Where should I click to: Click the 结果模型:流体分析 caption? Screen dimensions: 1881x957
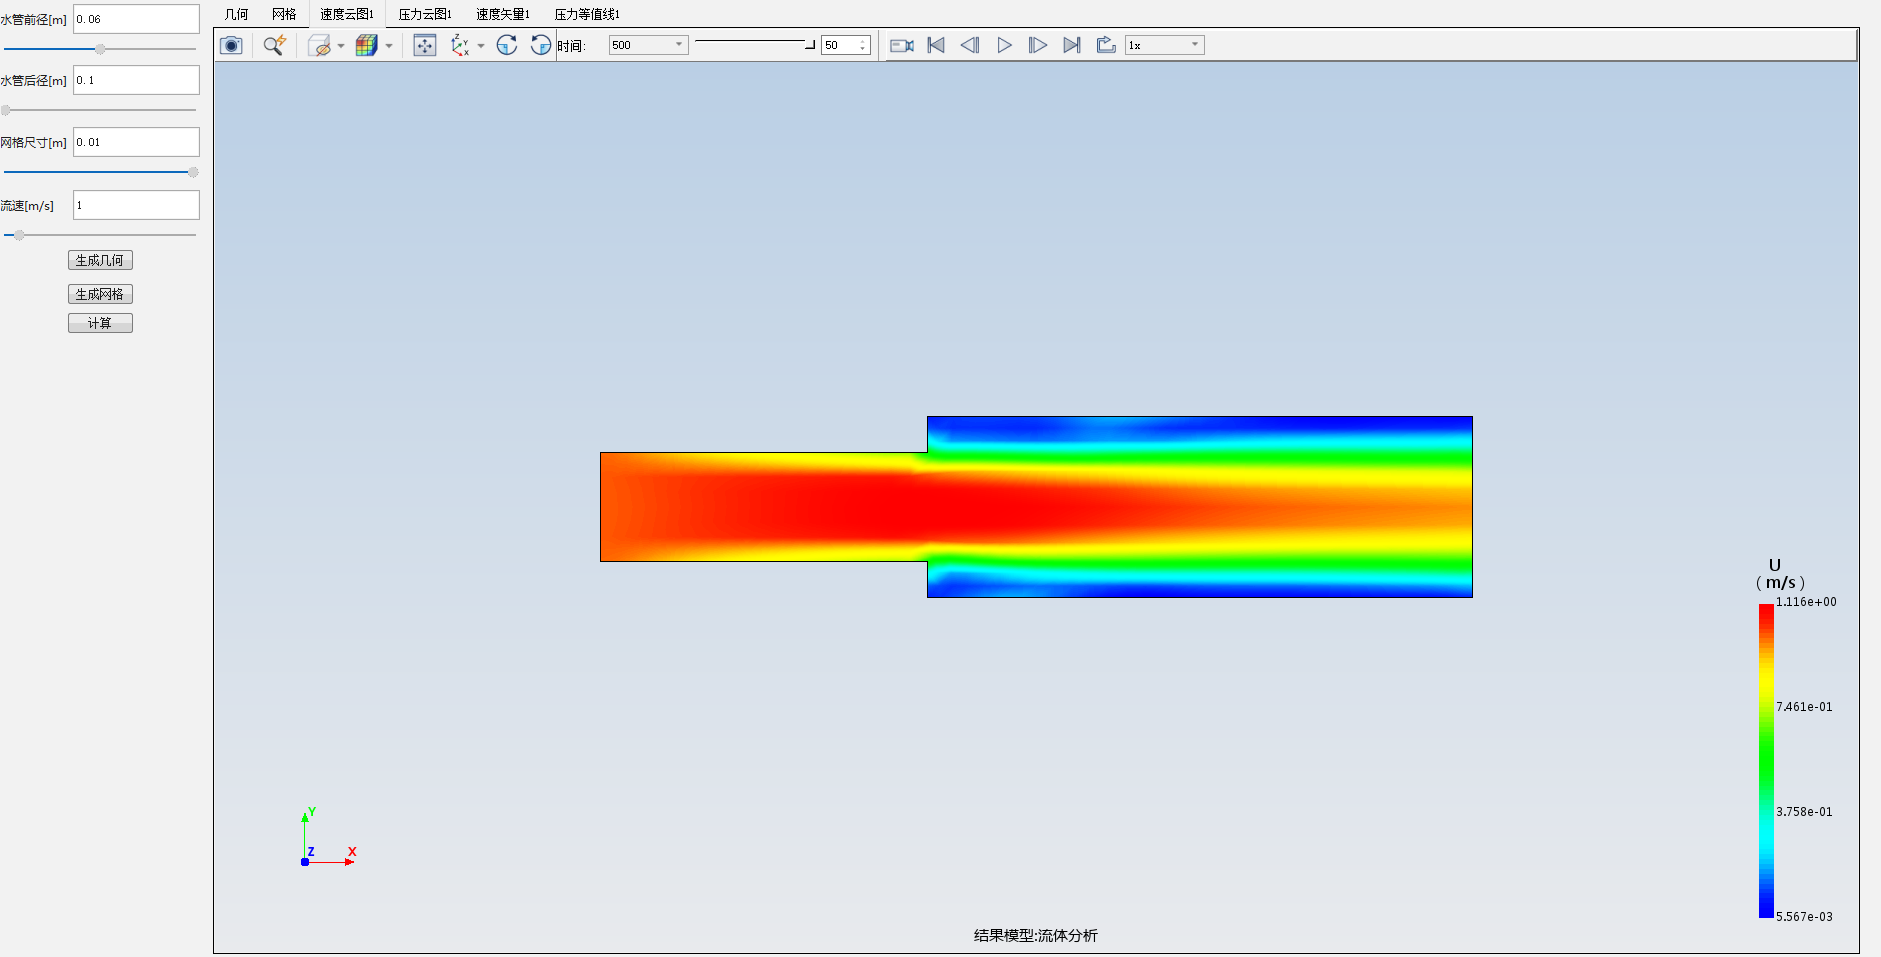click(x=1036, y=936)
